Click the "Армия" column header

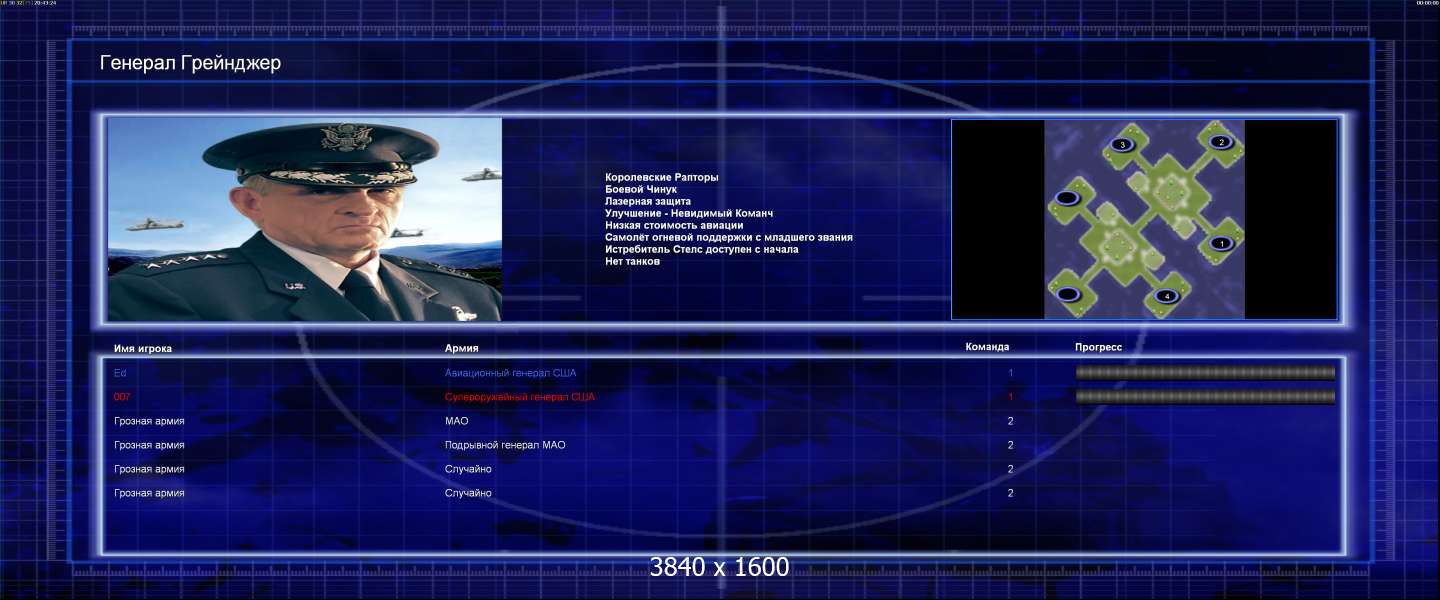point(461,348)
